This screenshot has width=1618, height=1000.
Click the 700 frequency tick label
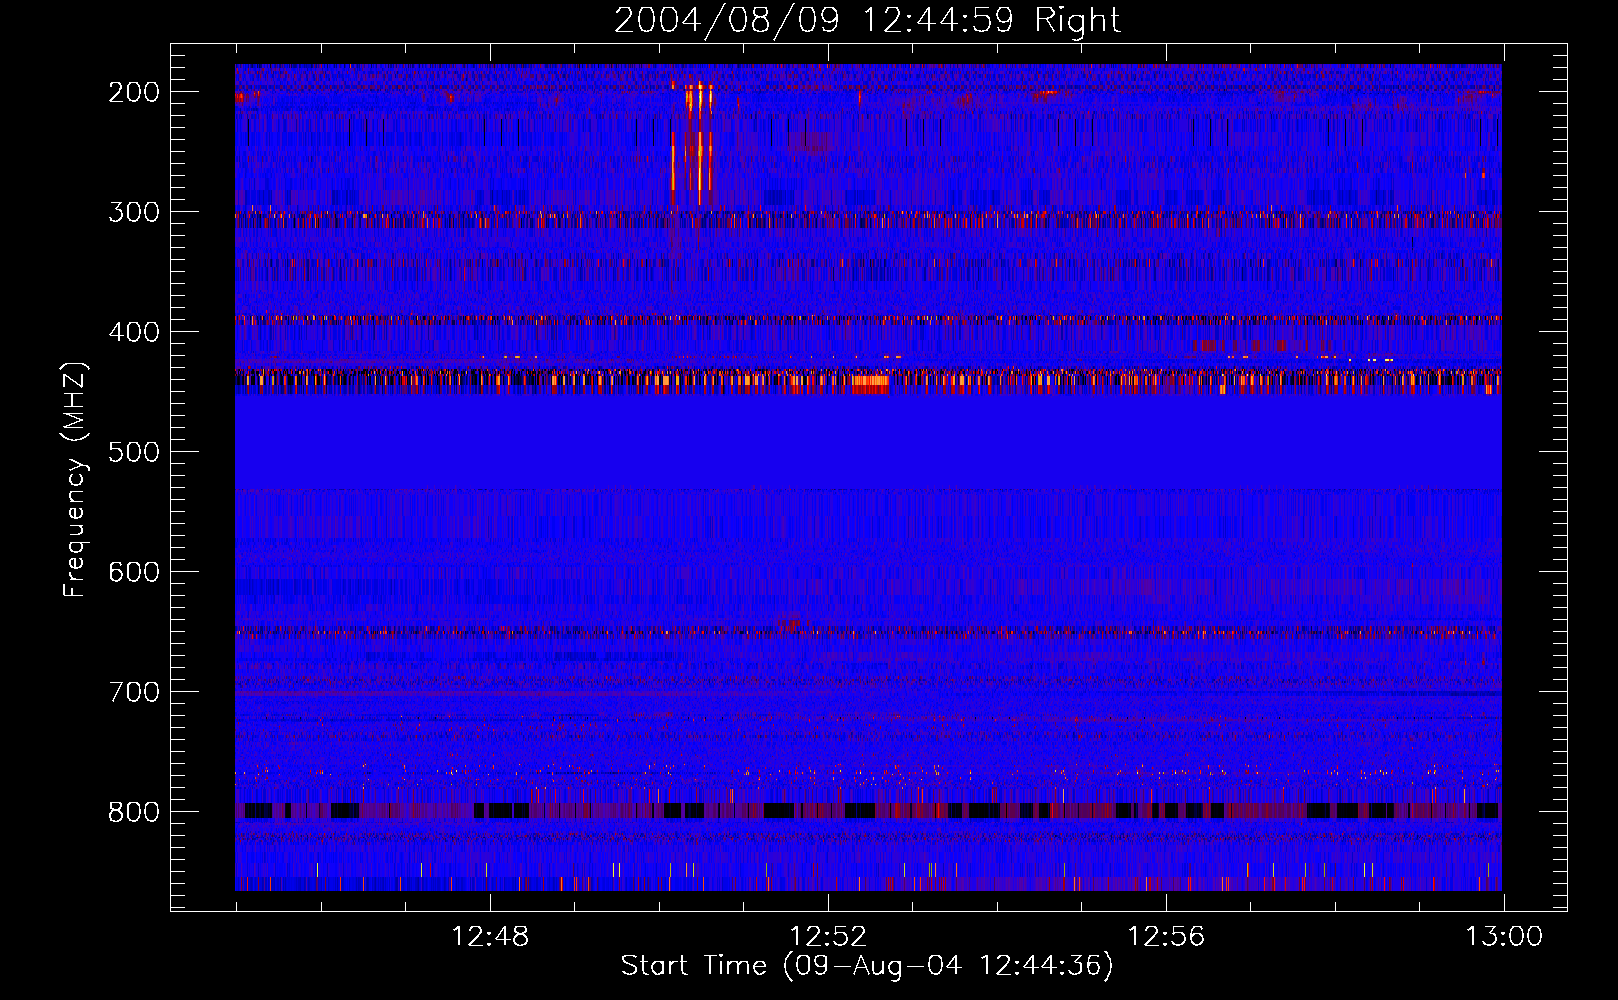(134, 692)
